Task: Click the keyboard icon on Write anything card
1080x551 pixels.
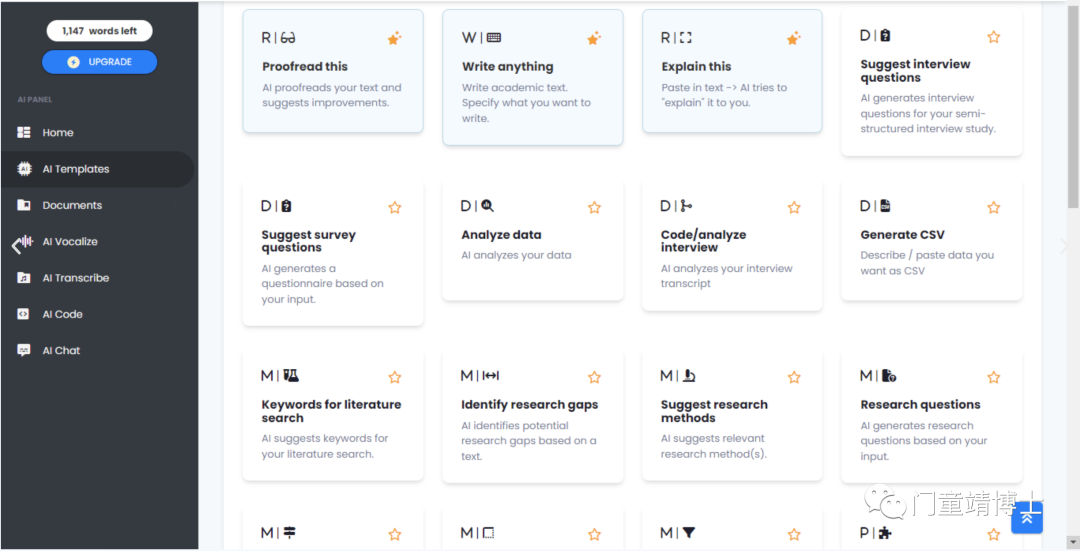Action: [x=494, y=38]
